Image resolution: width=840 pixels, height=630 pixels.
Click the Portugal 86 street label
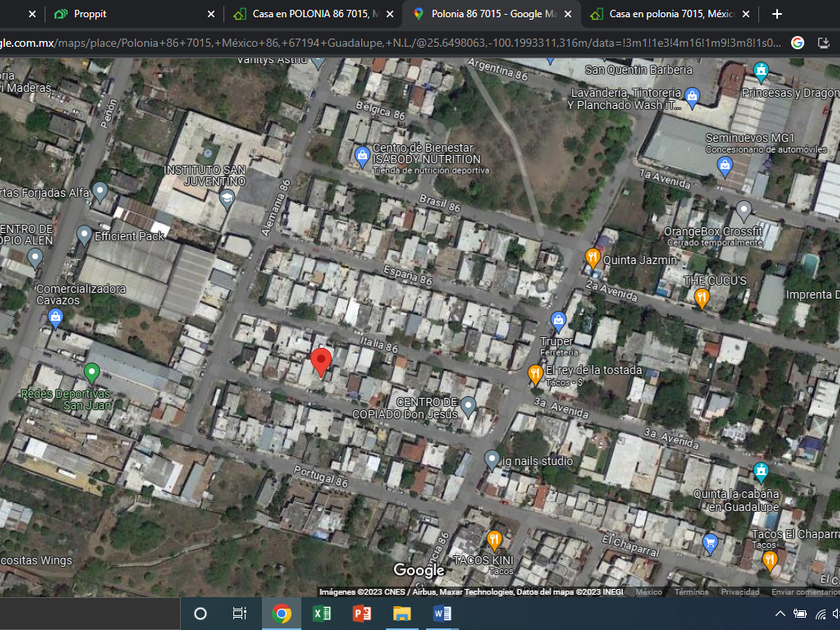point(320,476)
